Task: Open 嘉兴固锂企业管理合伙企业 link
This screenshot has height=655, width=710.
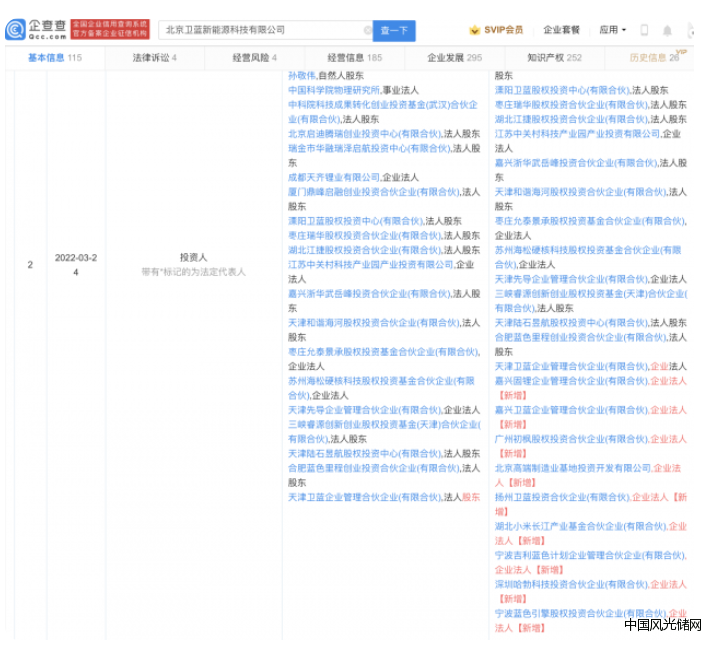Action: tap(571, 381)
